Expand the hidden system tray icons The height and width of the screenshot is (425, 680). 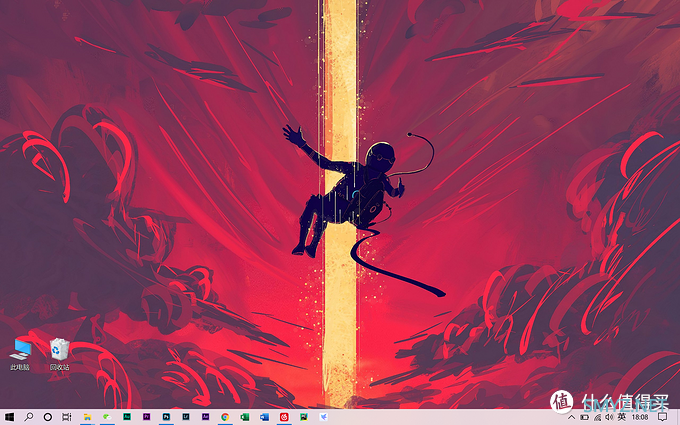click(x=572, y=418)
